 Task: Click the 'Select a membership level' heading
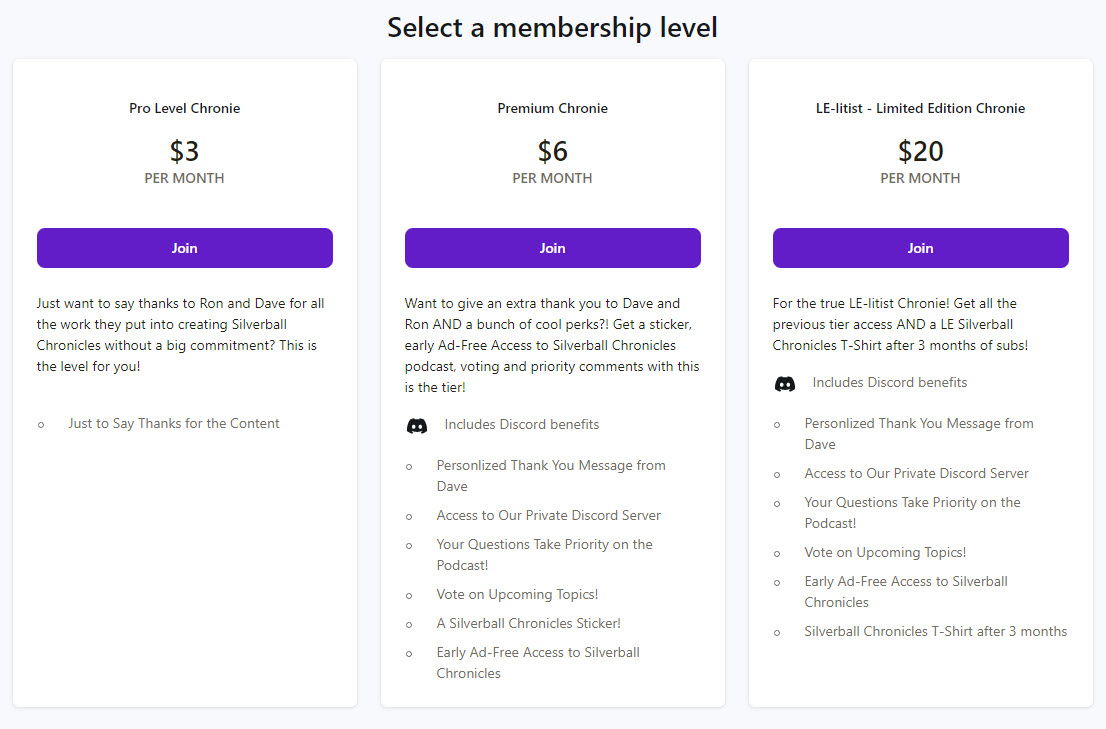[x=552, y=28]
